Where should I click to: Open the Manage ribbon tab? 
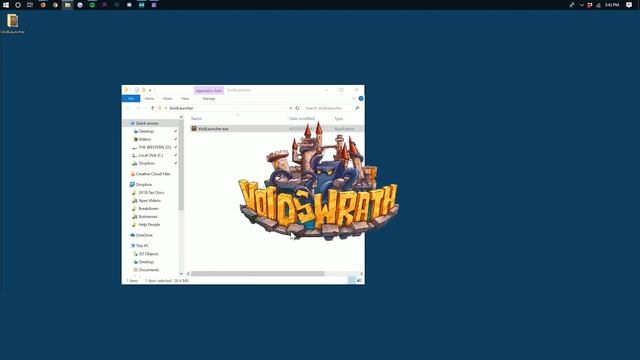point(209,98)
